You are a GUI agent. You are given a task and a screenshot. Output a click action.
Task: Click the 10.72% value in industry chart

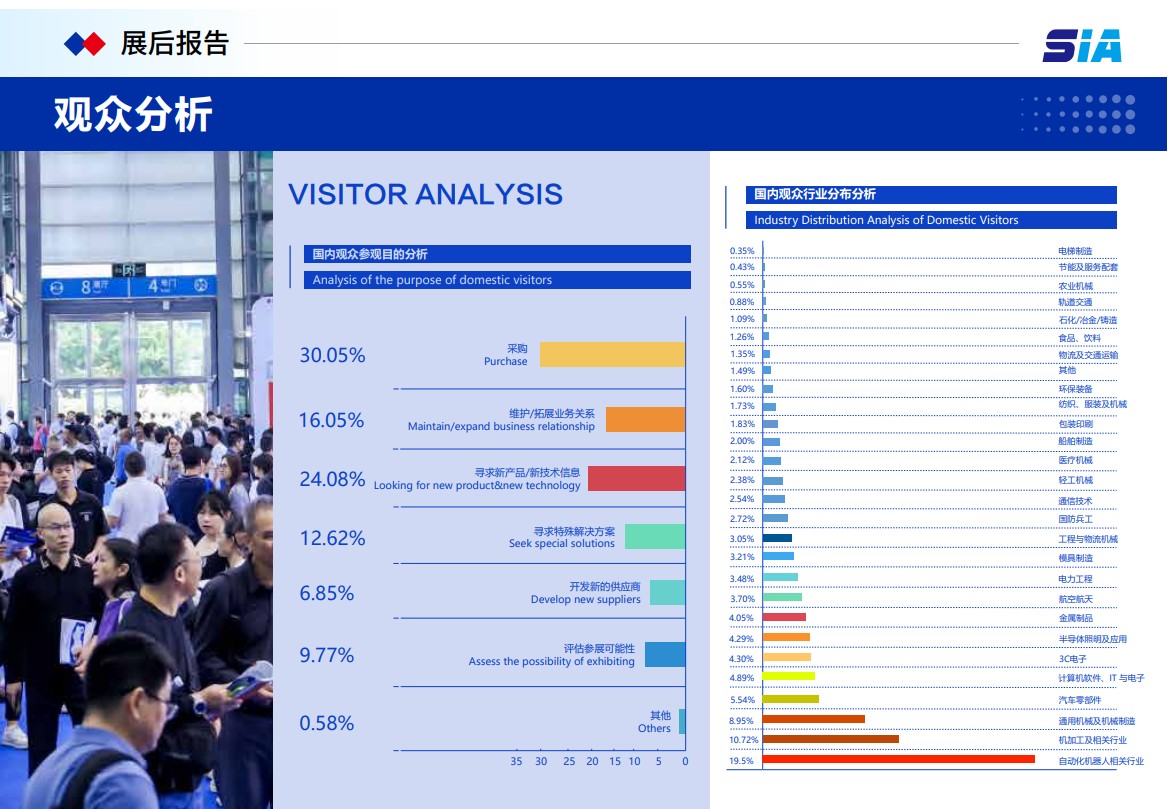743,741
